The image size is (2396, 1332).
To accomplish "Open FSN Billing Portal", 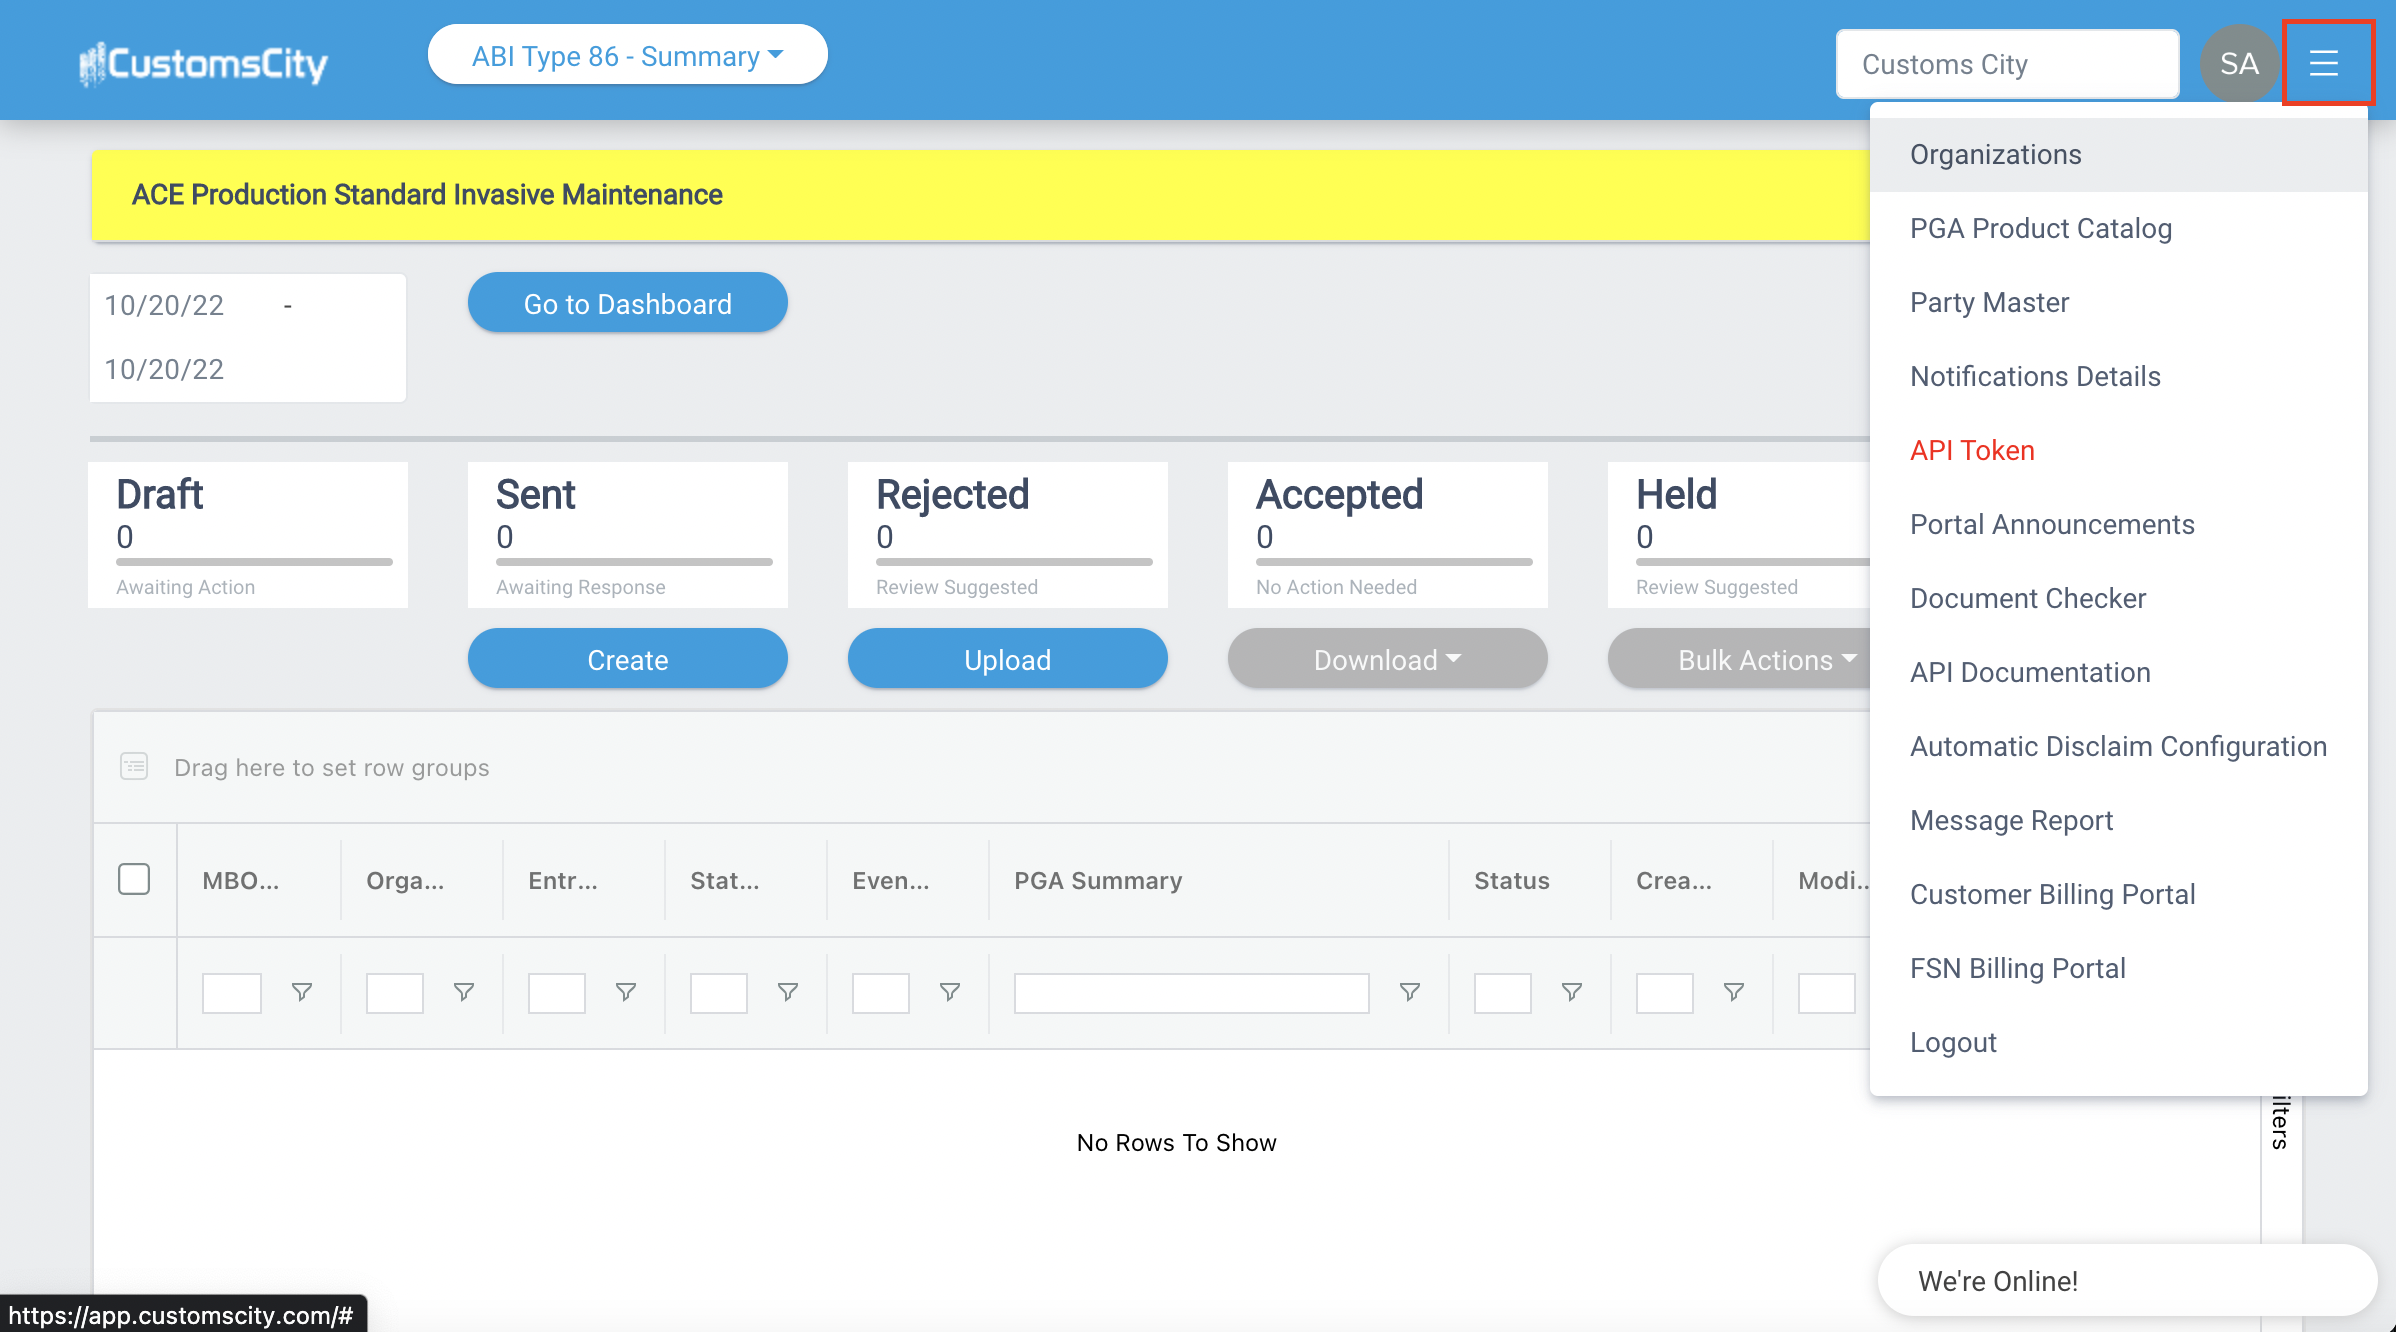I will (2118, 968).
